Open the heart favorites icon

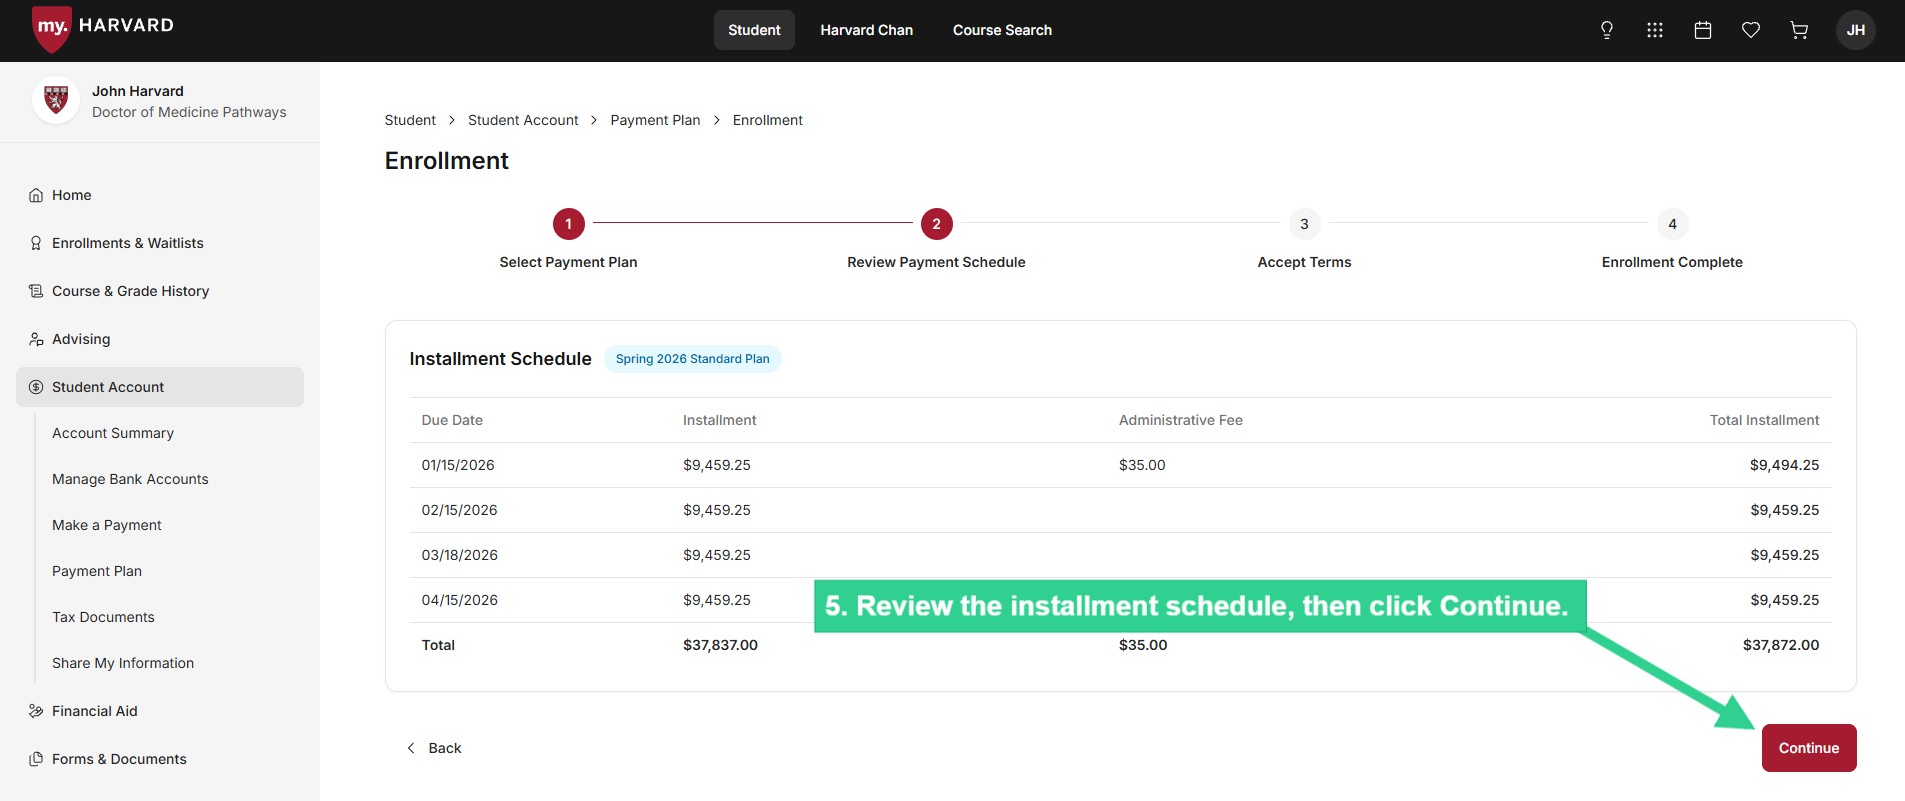(1751, 30)
